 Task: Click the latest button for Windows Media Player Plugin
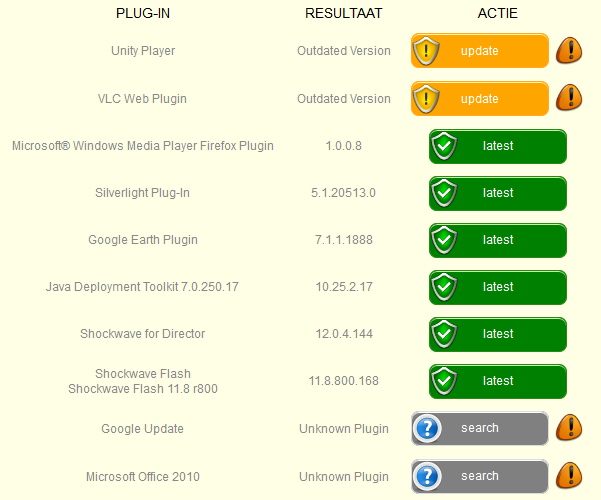coord(498,146)
